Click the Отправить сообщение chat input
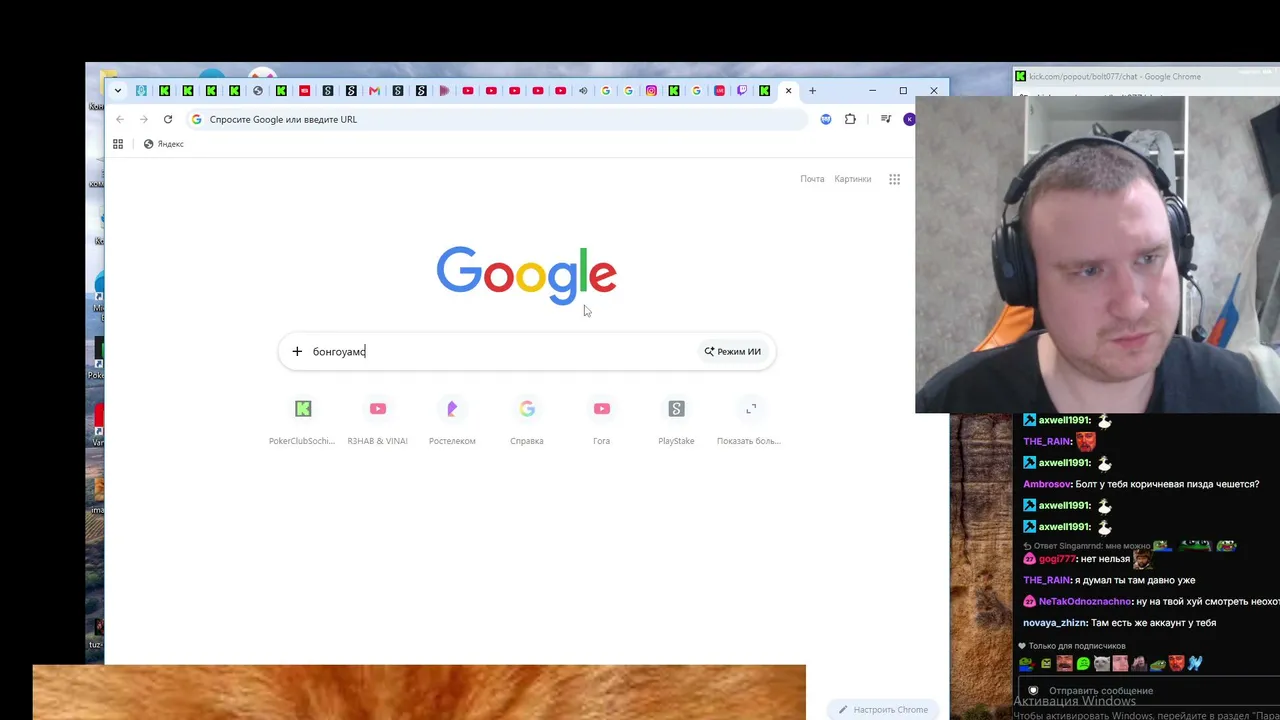 click(x=1150, y=691)
